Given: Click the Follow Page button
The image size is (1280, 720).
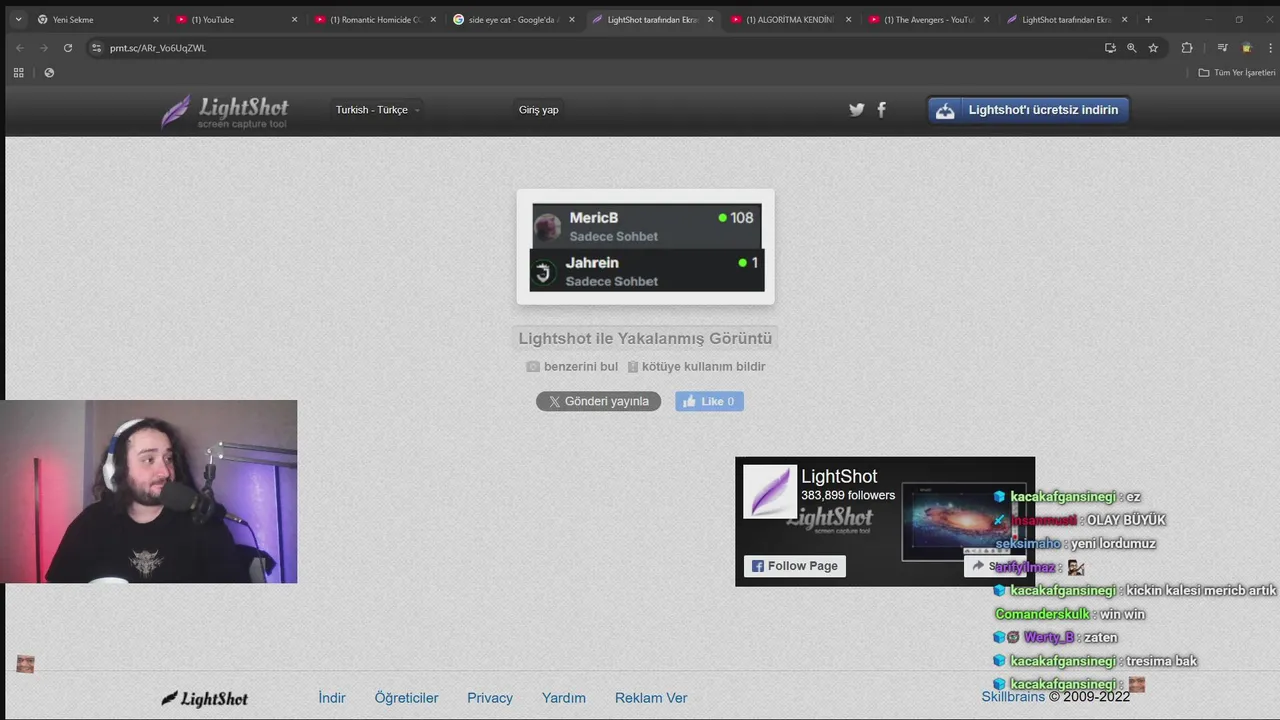Looking at the screenshot, I should click(x=795, y=566).
